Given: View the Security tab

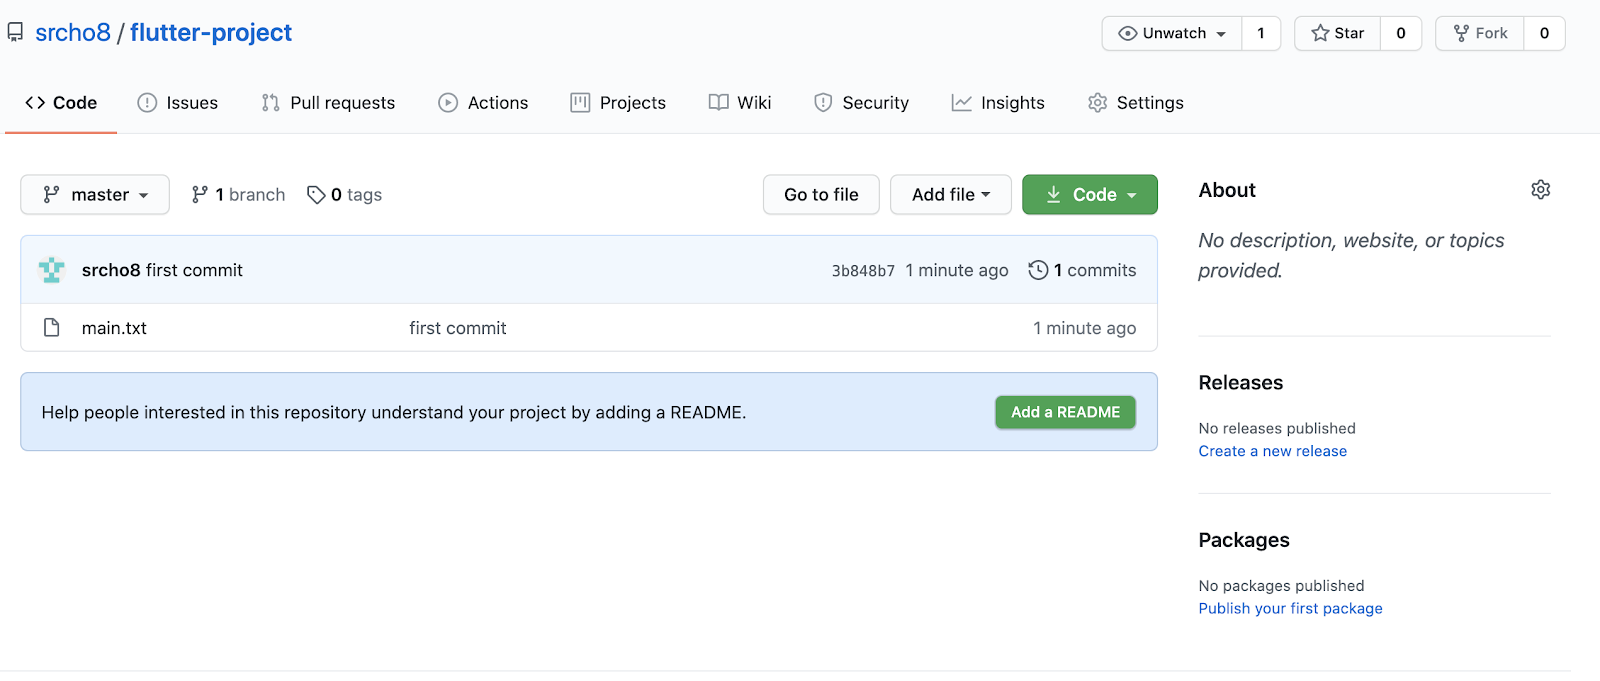Looking at the screenshot, I should tap(861, 102).
